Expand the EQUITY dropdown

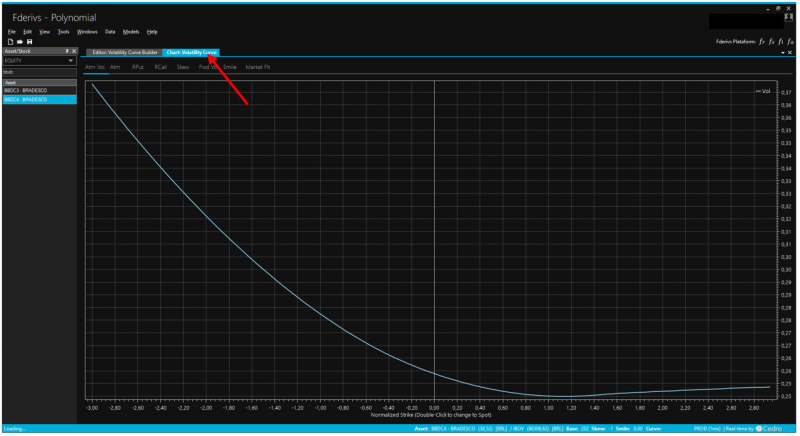pos(70,61)
